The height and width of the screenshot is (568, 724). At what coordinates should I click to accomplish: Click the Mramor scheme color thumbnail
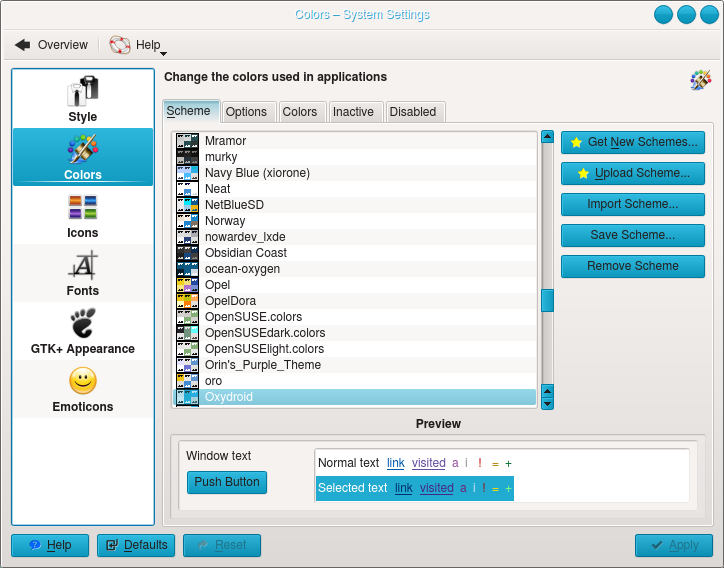[187, 141]
